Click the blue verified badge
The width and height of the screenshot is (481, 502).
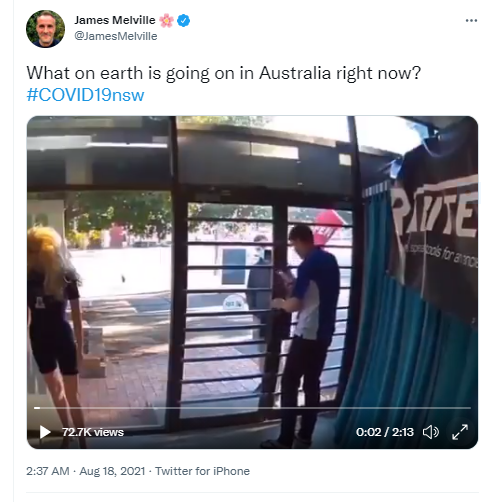(183, 21)
